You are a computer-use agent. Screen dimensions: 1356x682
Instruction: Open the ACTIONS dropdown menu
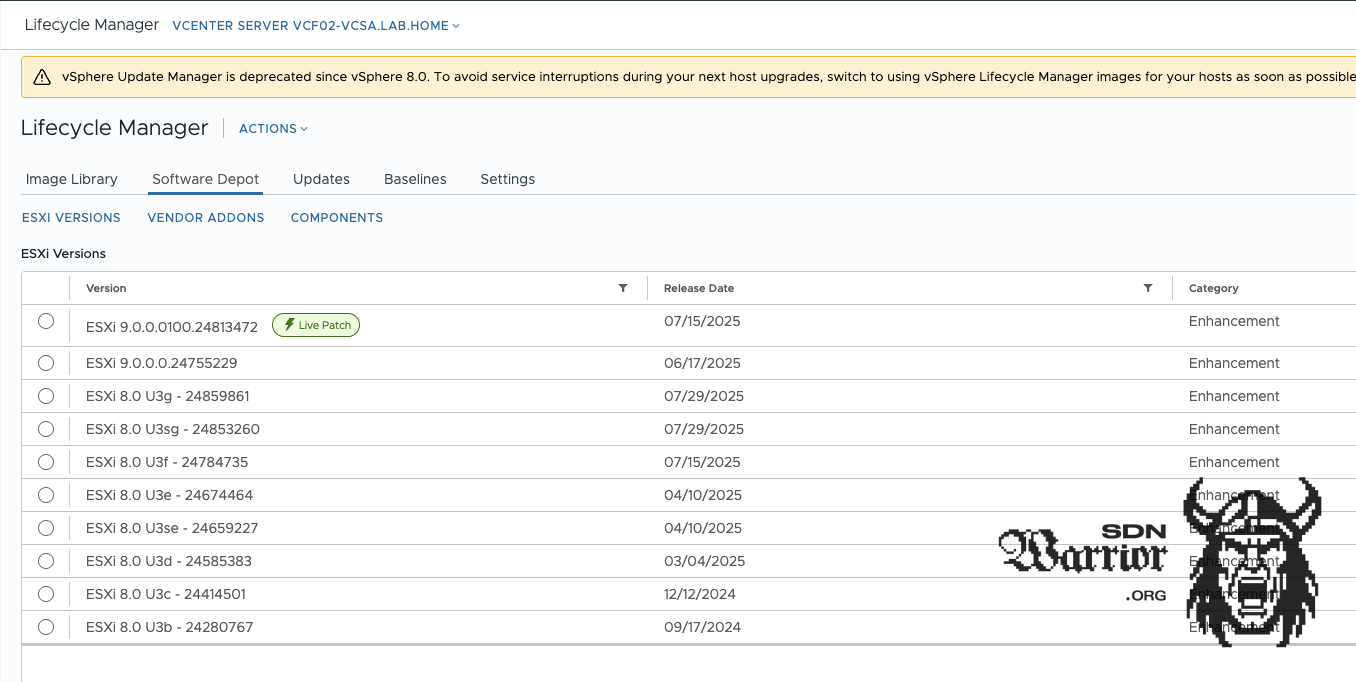tap(272, 128)
